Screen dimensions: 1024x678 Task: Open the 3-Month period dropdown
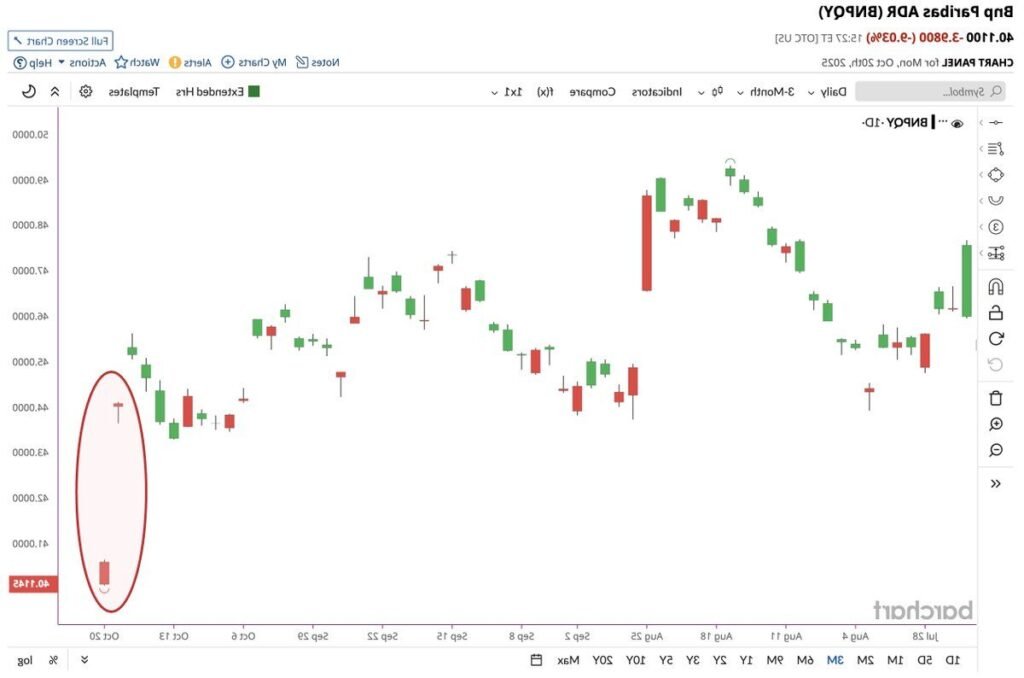pyautogui.click(x=766, y=92)
